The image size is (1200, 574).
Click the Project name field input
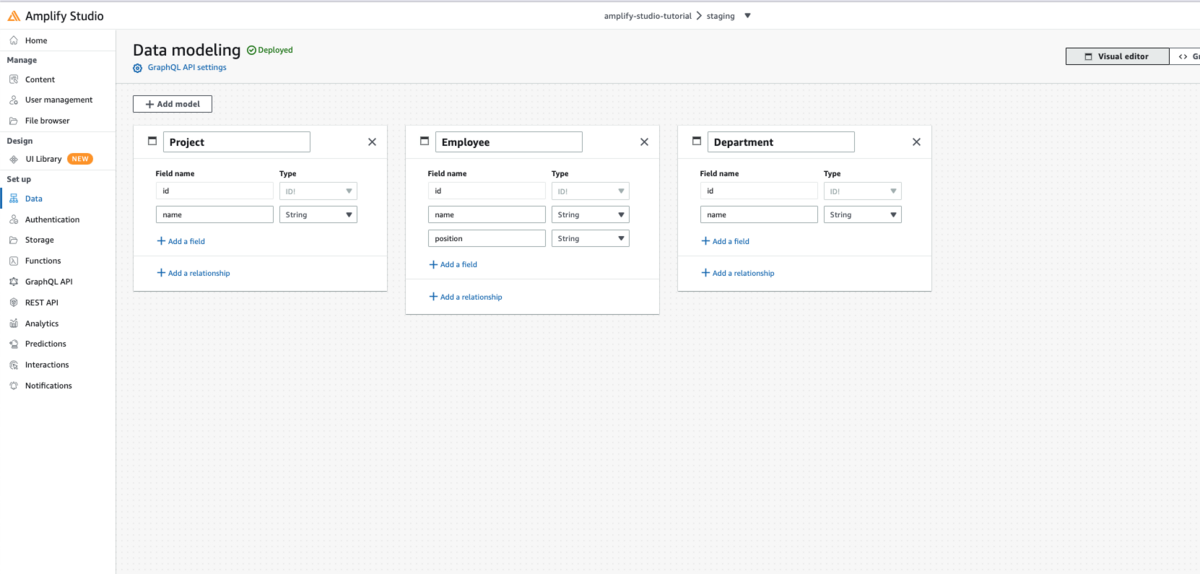coord(215,215)
